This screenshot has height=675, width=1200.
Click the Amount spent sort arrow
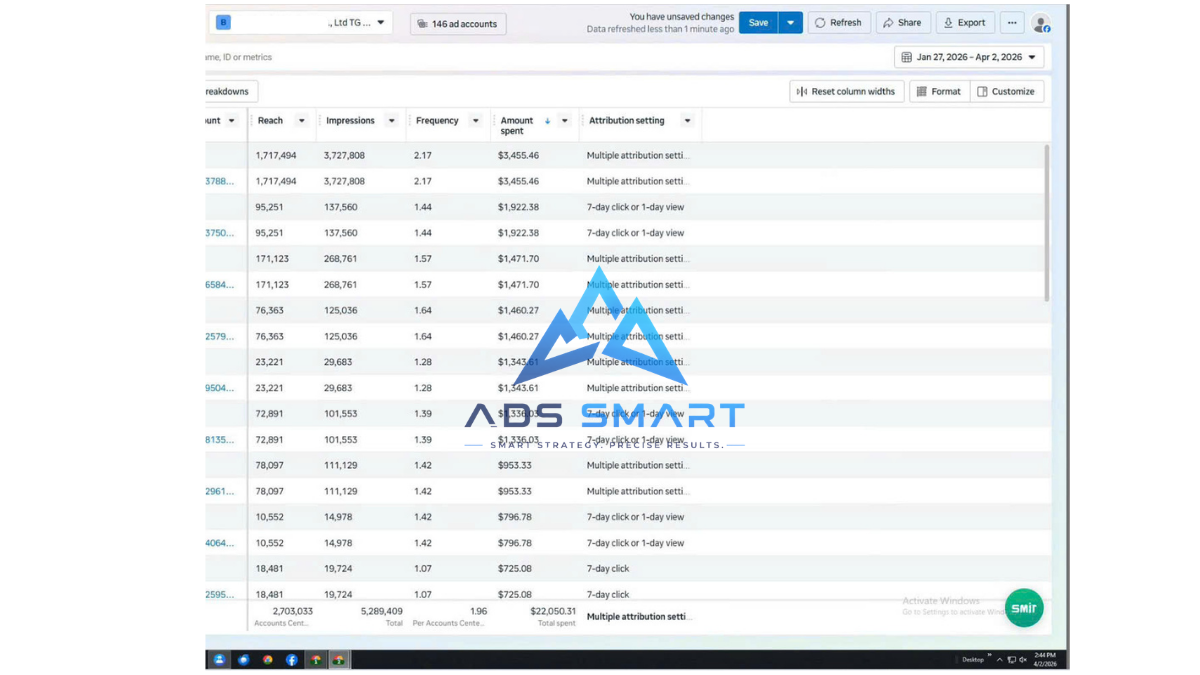(x=547, y=121)
